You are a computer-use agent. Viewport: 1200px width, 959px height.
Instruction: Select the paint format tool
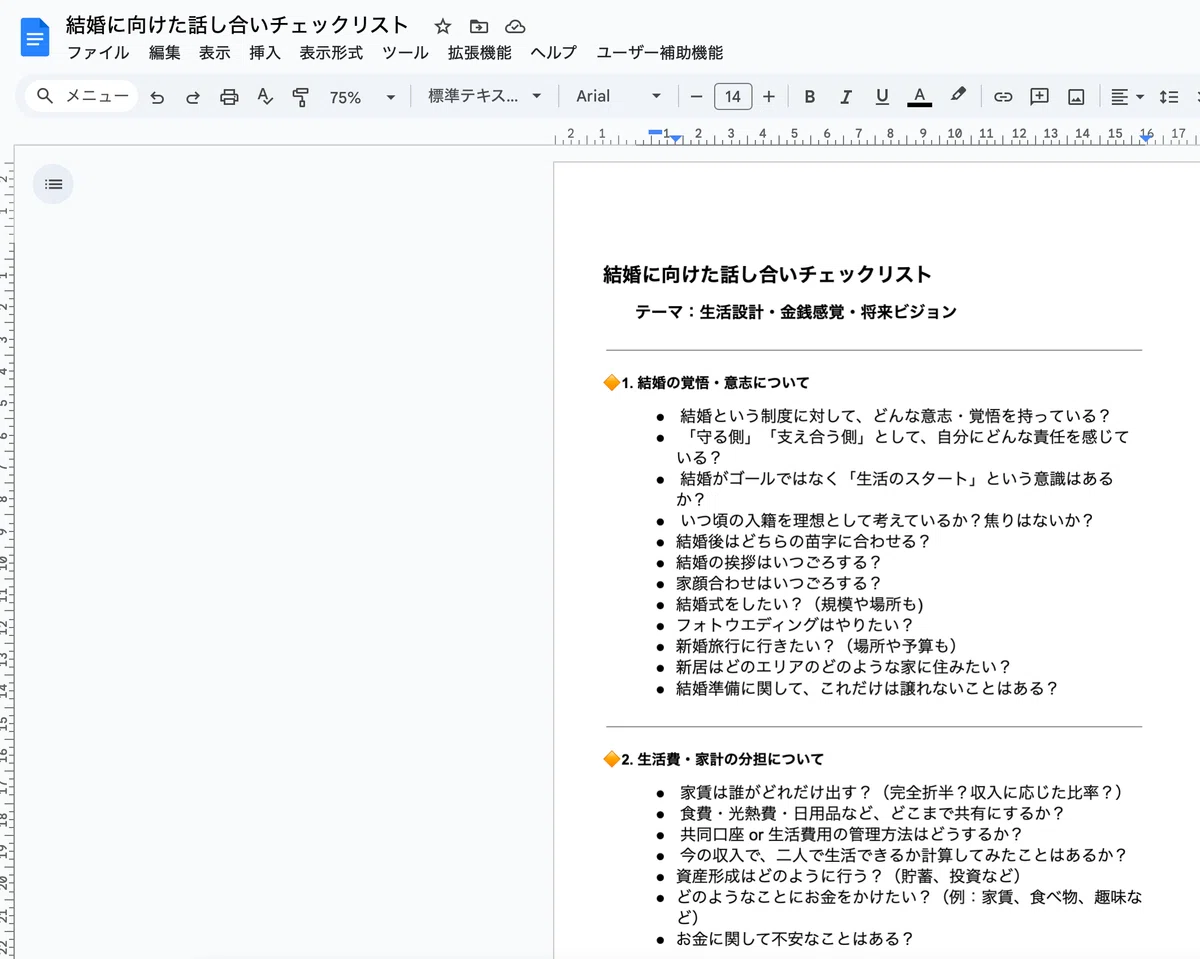point(300,97)
